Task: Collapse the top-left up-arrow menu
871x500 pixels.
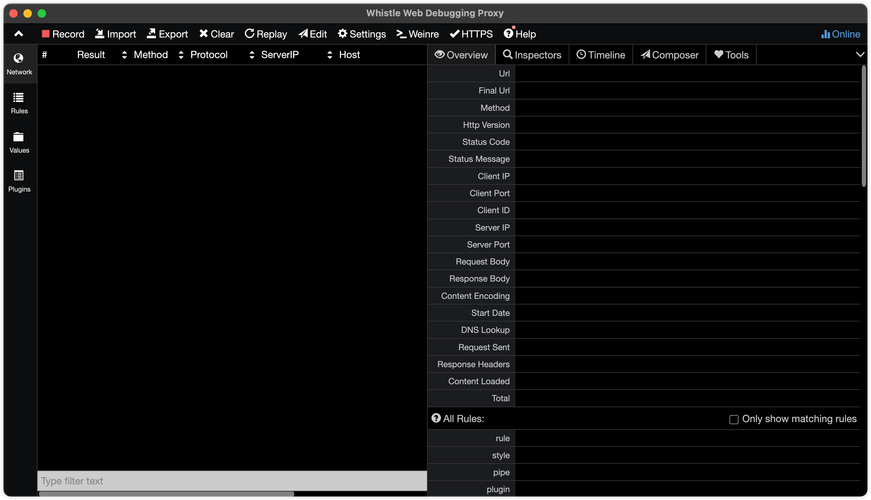Action: 18,34
